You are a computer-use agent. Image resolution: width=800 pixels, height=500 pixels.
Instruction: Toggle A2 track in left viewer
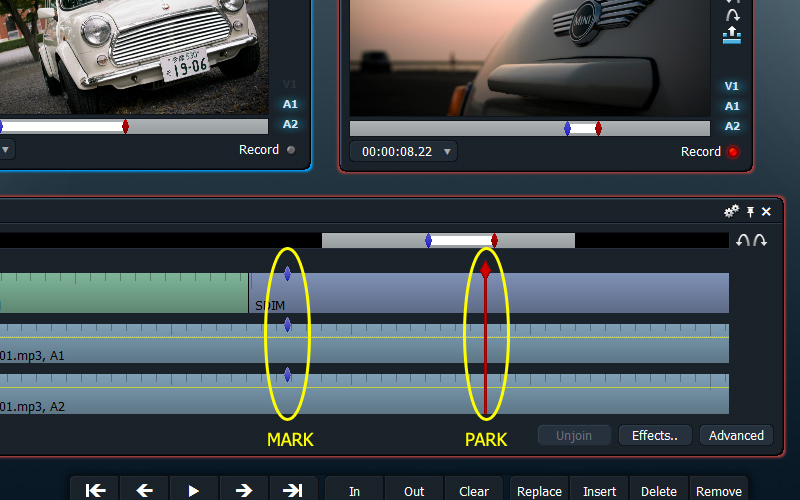click(x=290, y=124)
